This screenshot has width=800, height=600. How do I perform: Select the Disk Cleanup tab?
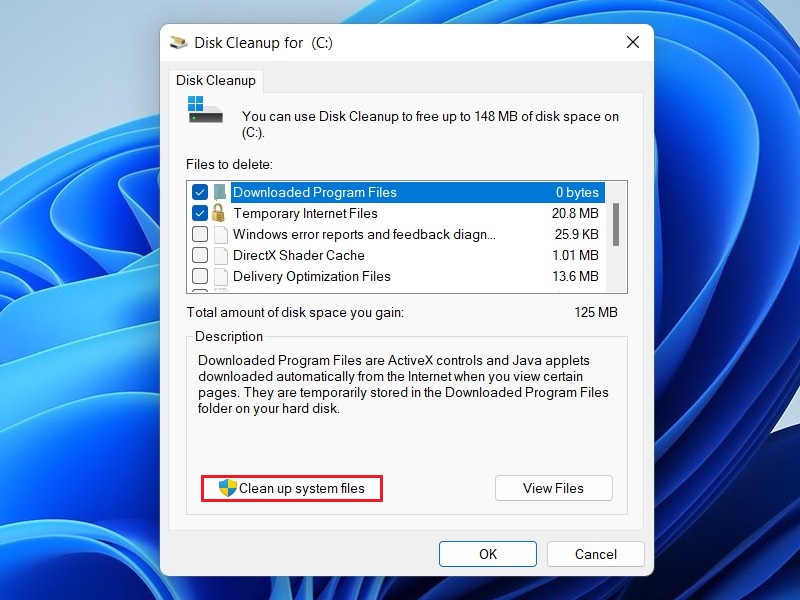click(216, 81)
